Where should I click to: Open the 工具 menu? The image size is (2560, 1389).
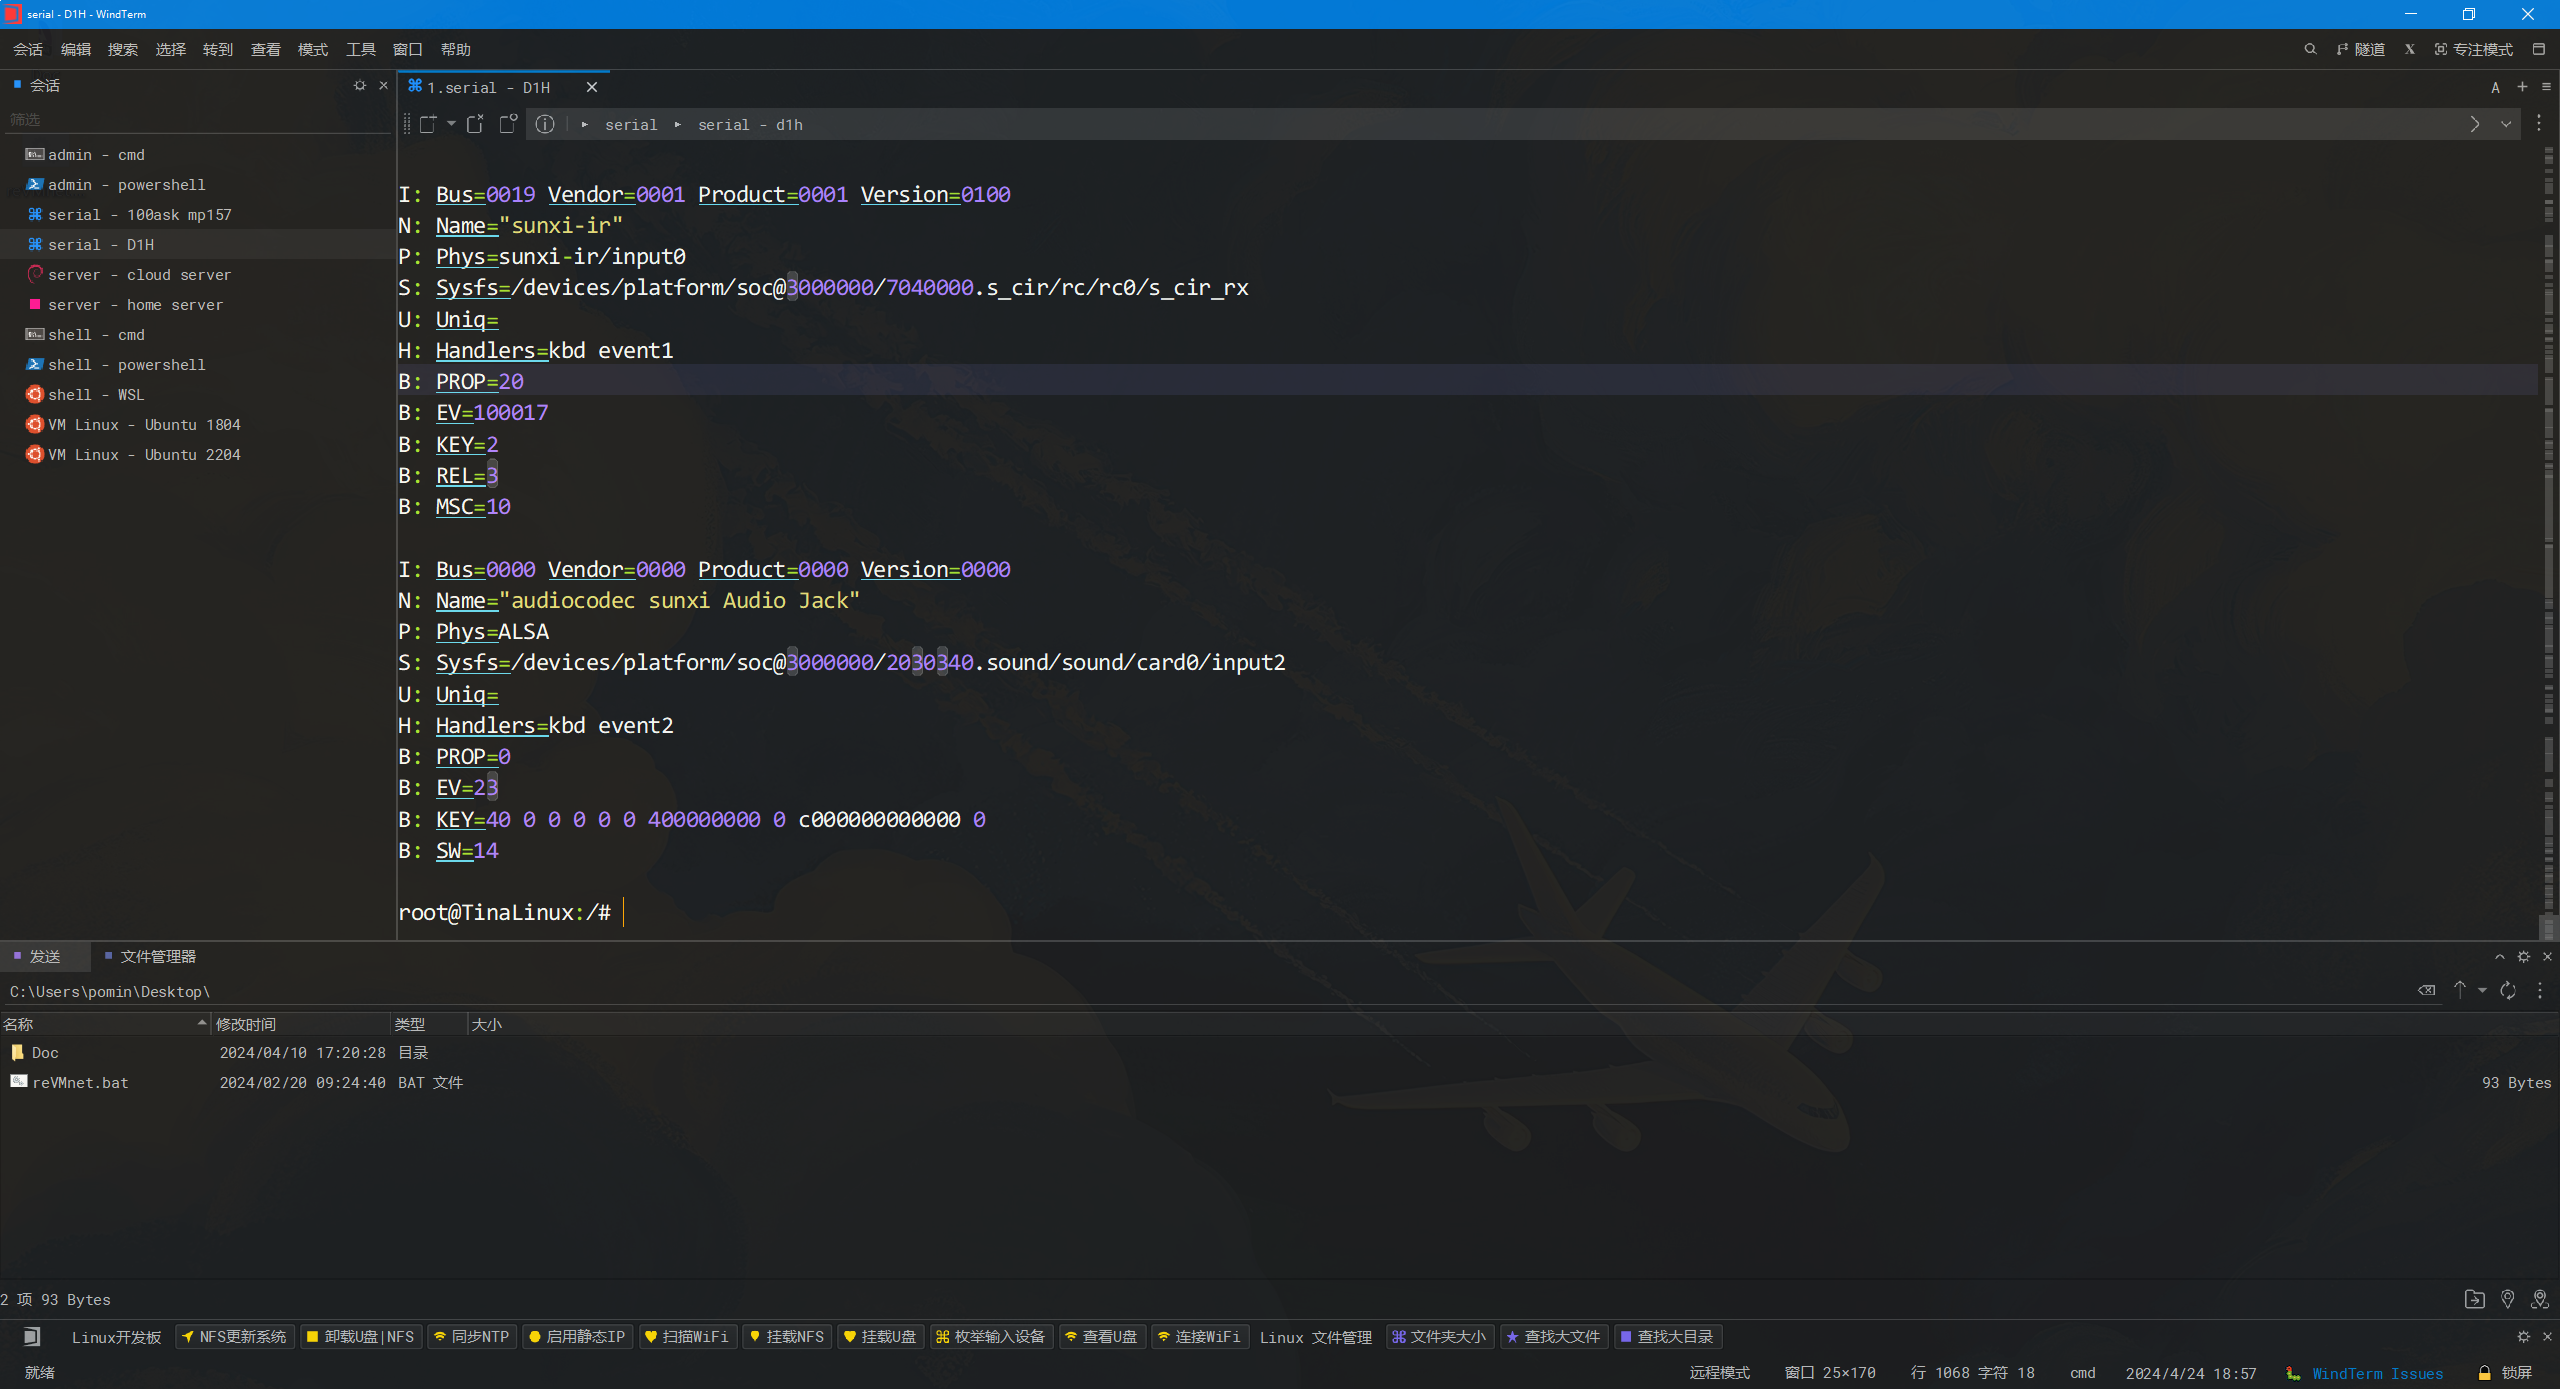coord(361,49)
